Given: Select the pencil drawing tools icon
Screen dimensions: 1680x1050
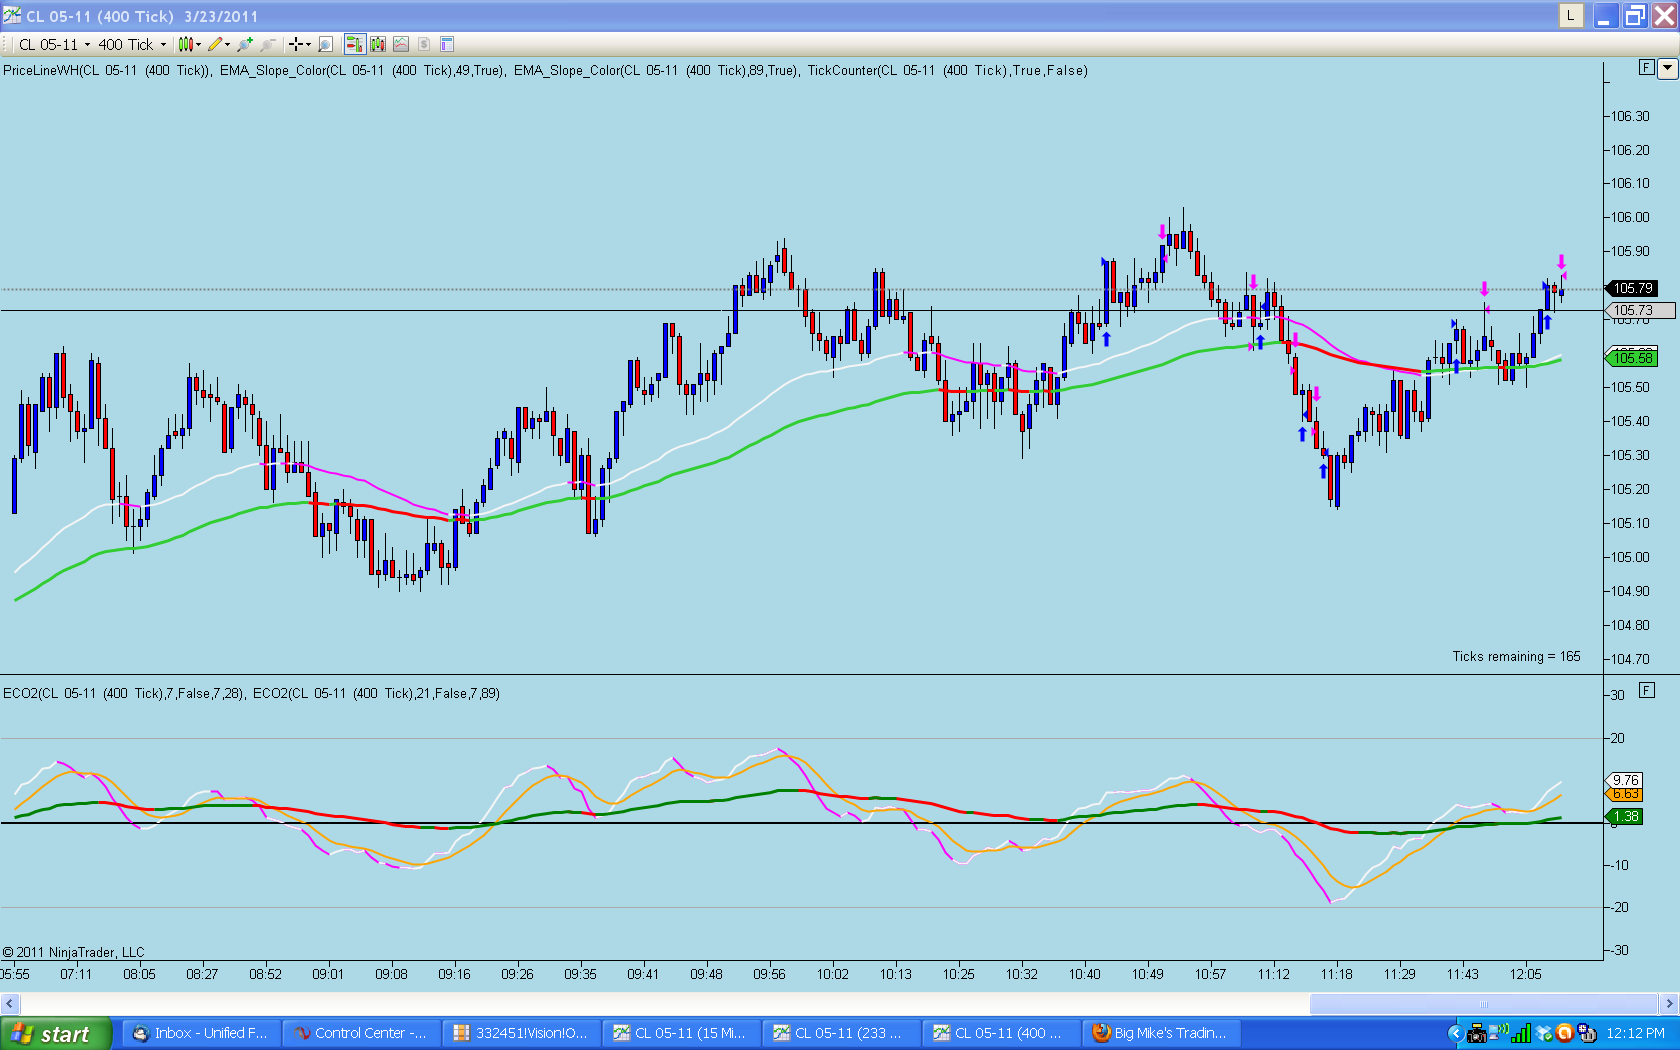Looking at the screenshot, I should (215, 44).
